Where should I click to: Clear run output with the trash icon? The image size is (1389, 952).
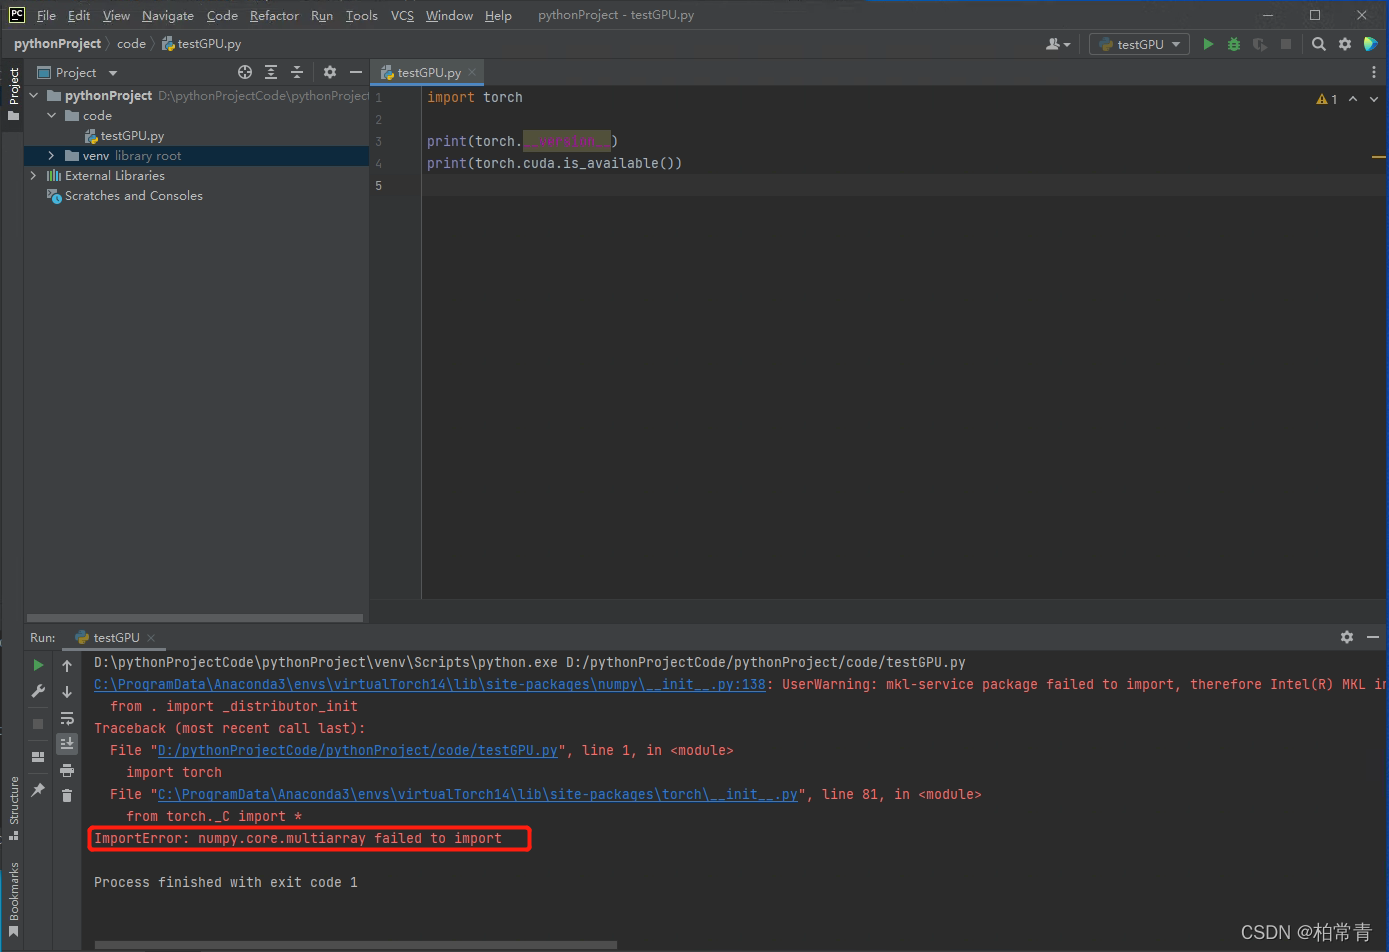[x=67, y=795]
